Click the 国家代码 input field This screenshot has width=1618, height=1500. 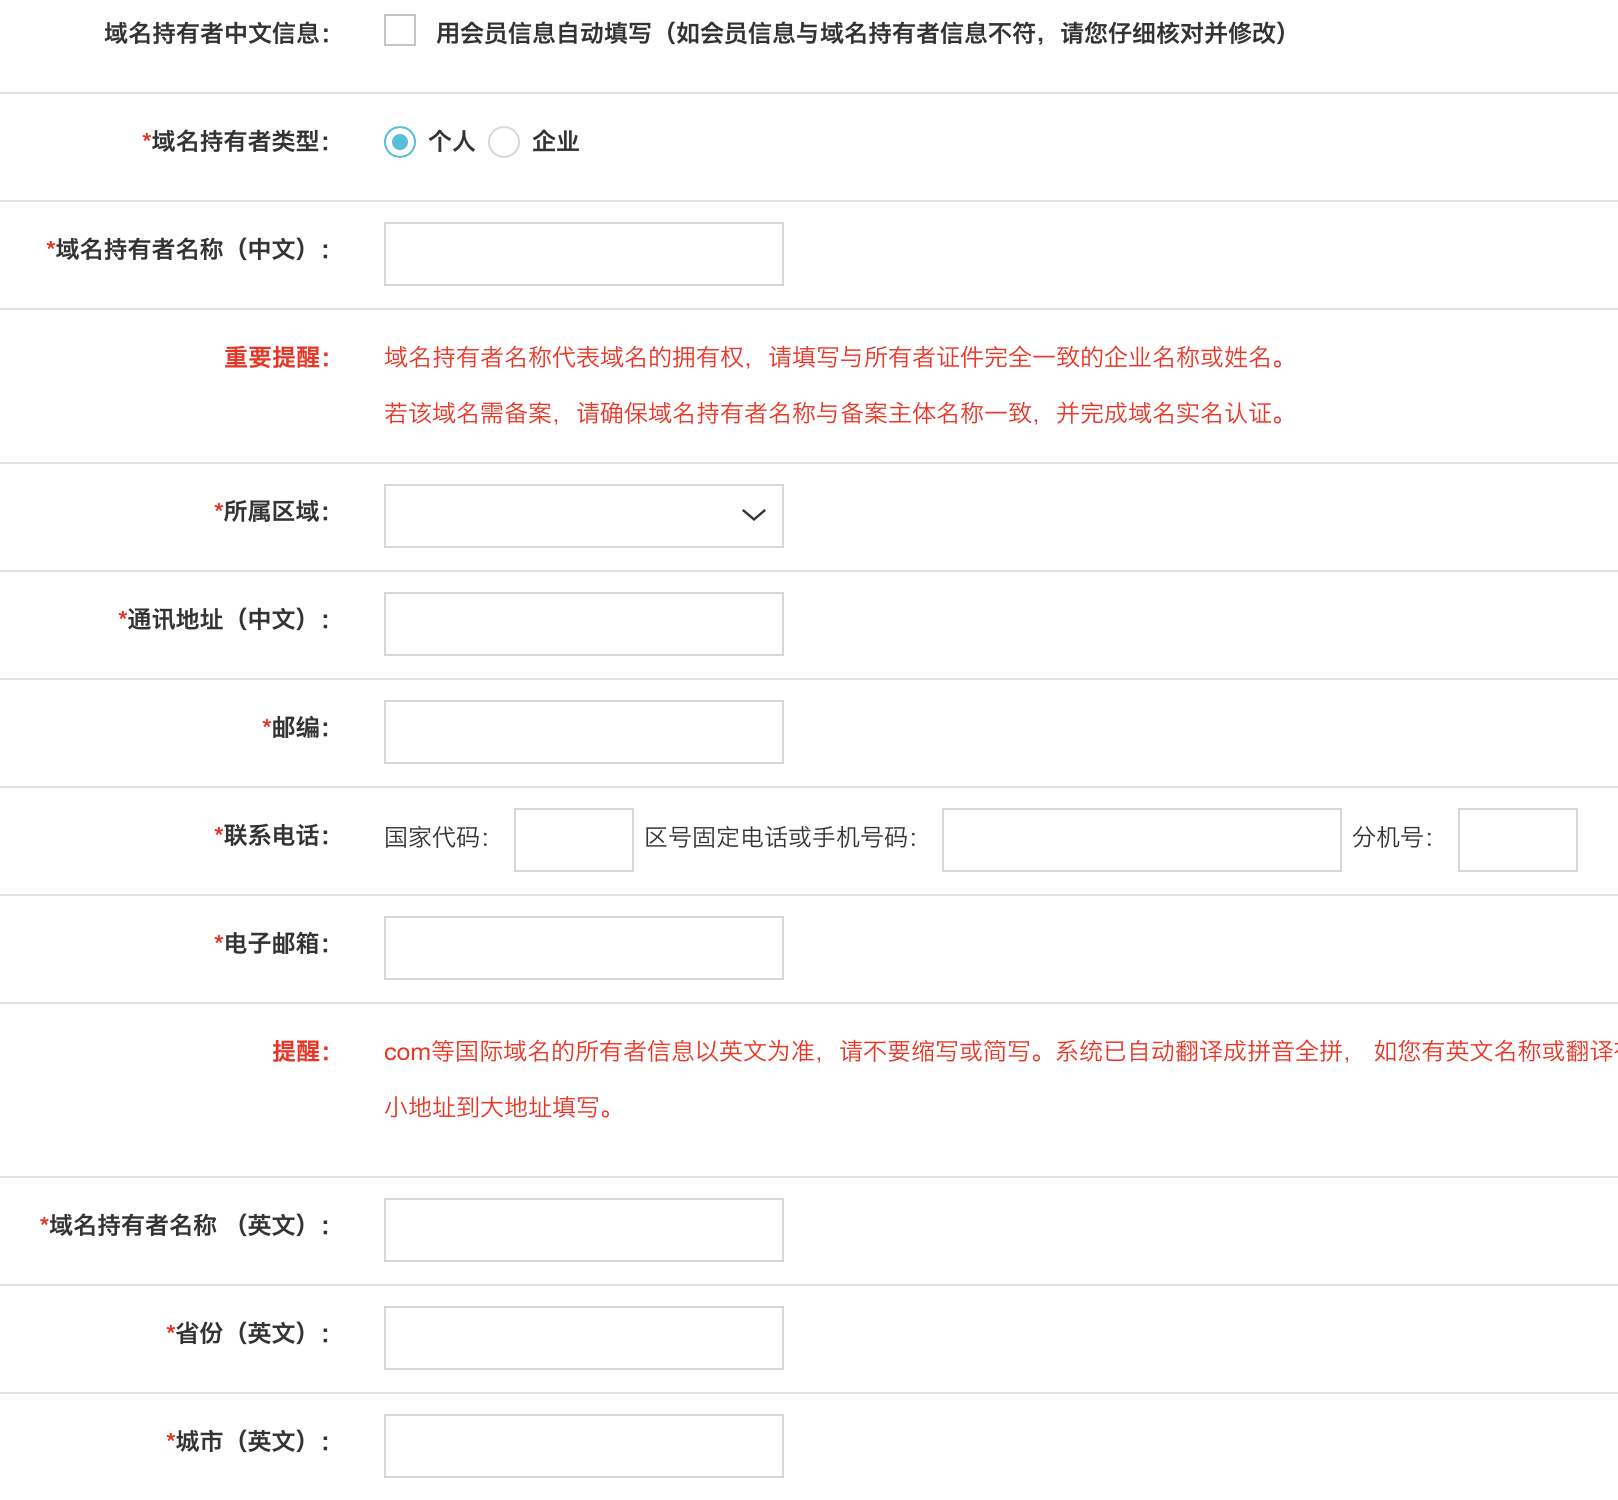[x=573, y=840]
